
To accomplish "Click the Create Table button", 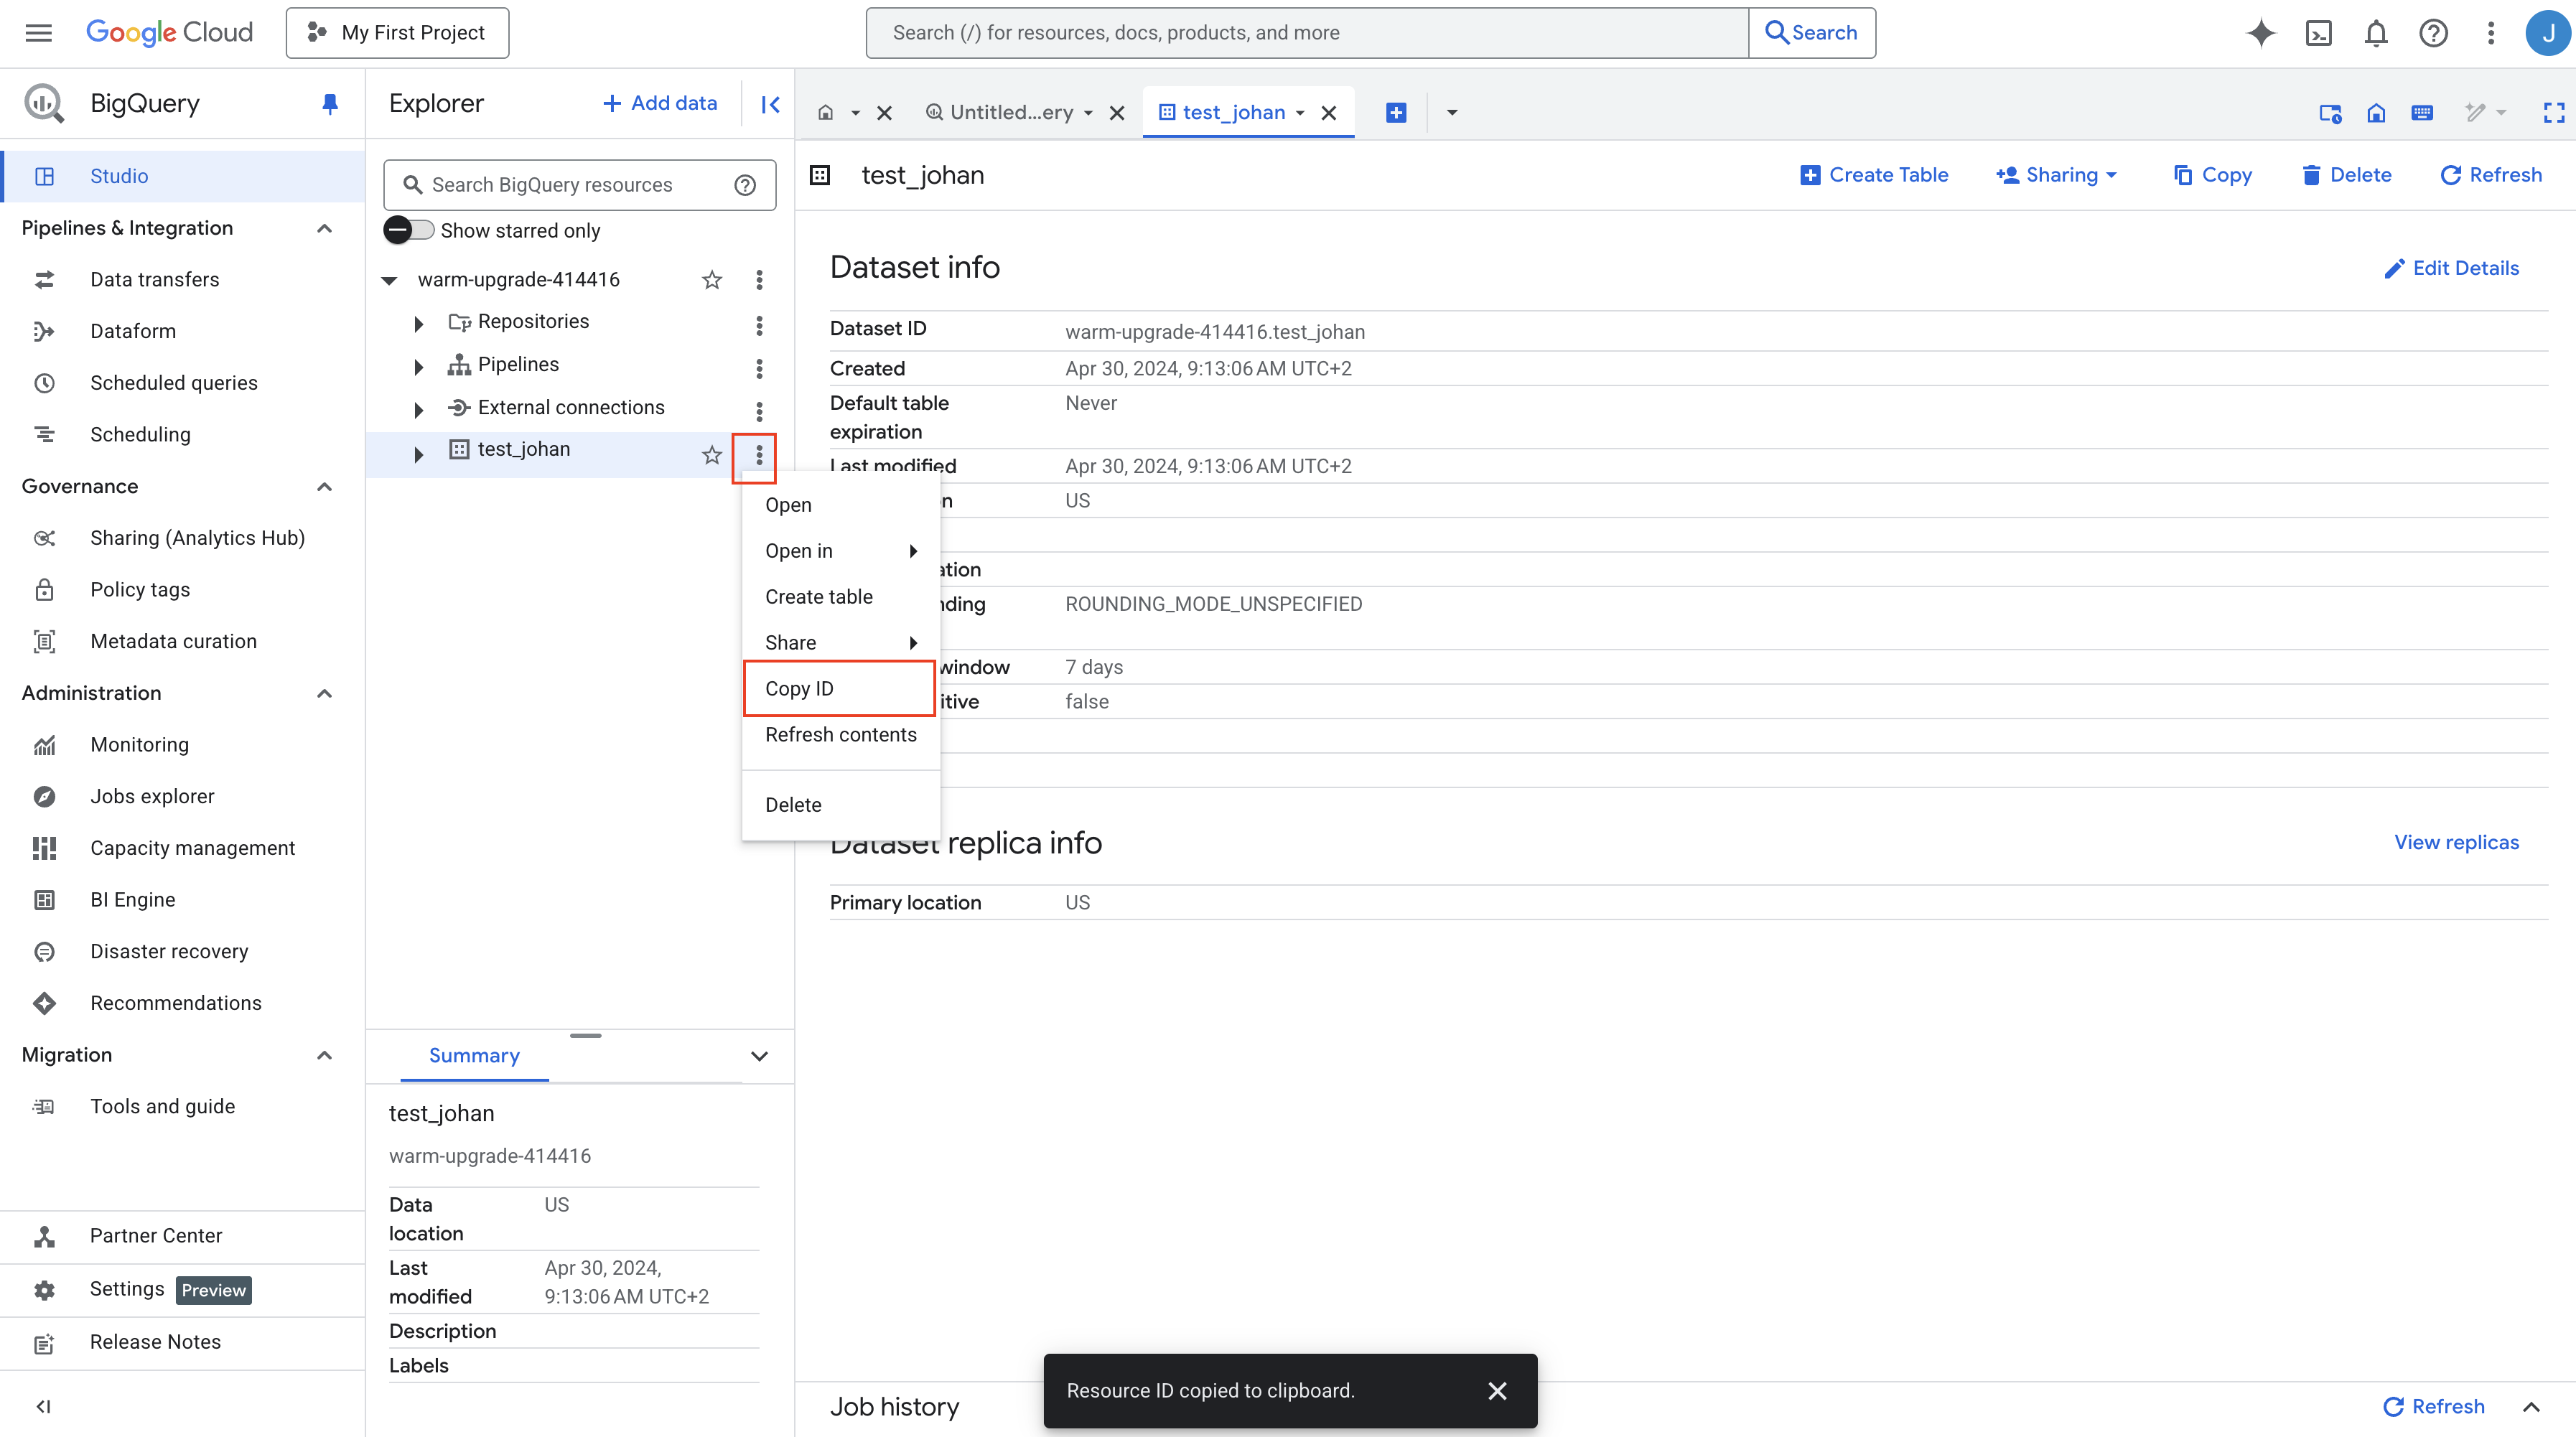I will tap(1874, 175).
